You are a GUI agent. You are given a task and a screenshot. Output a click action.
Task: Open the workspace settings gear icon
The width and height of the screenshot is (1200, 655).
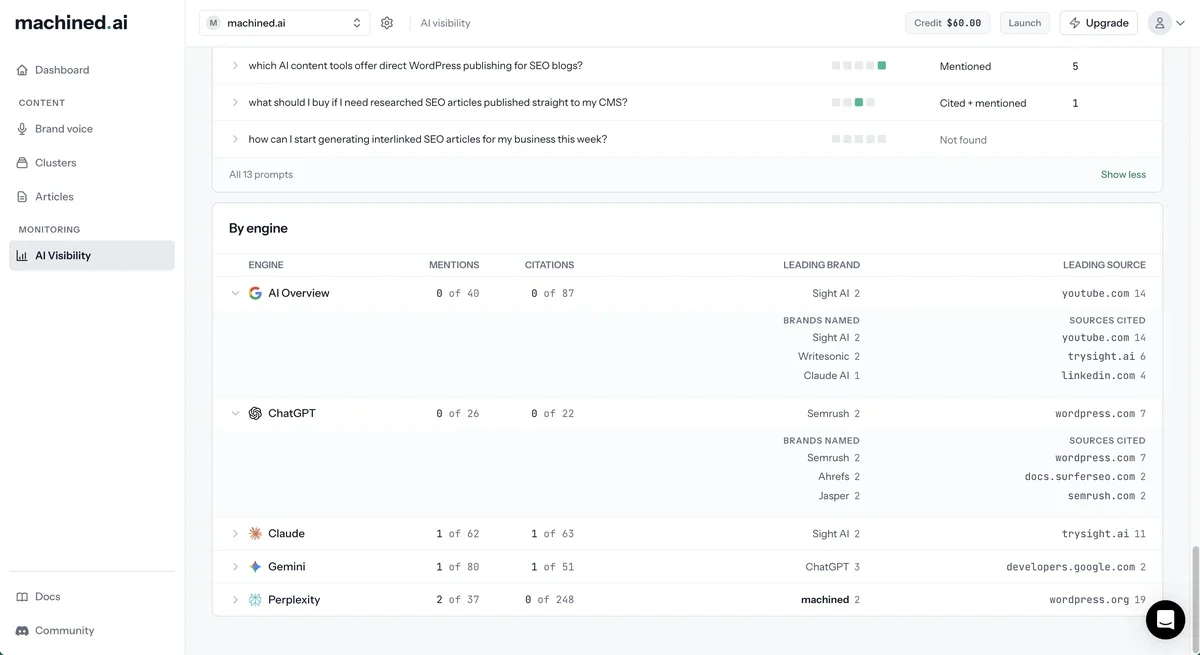387,23
